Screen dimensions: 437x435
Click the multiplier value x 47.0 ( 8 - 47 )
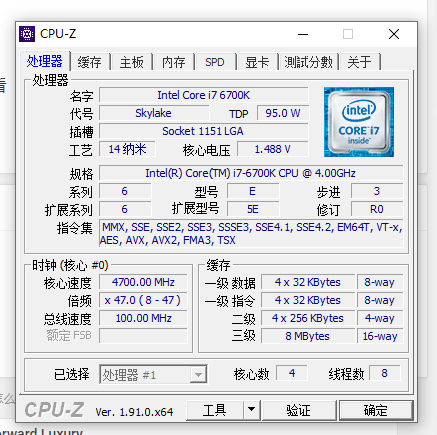pyautogui.click(x=143, y=300)
